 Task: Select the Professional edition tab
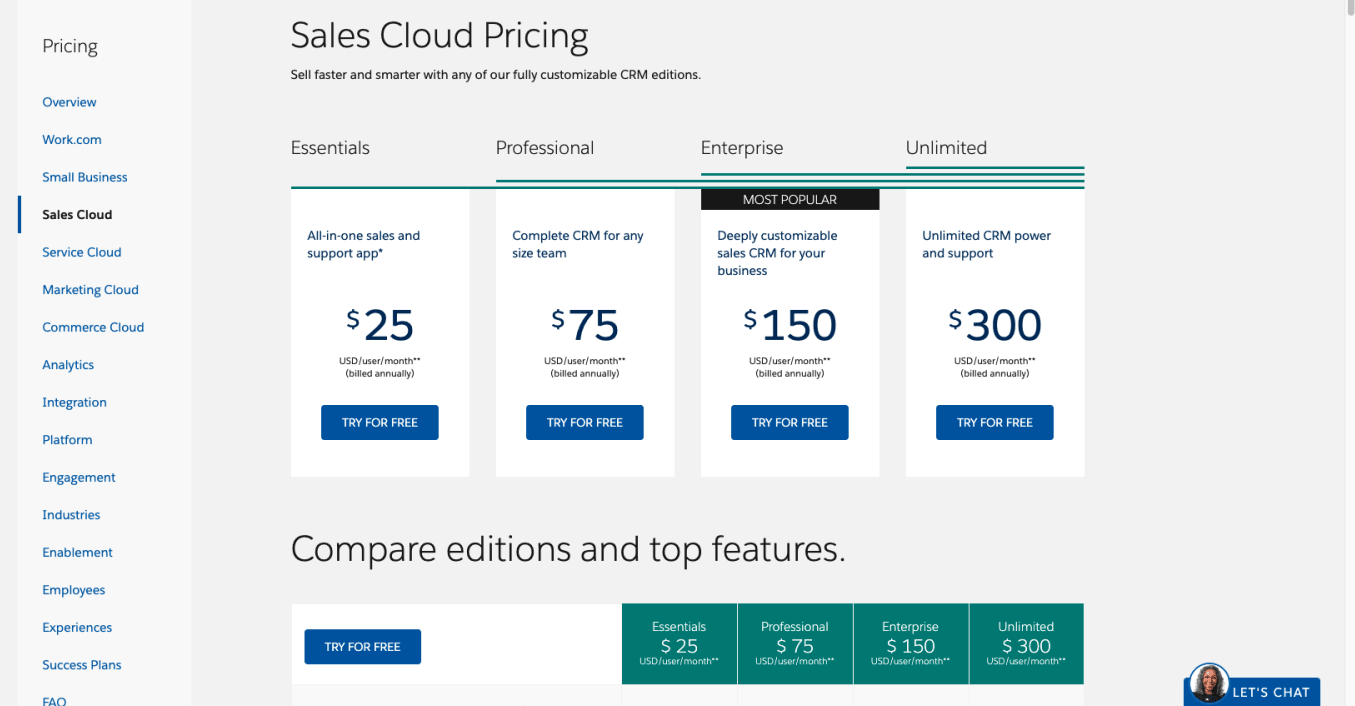[545, 148]
